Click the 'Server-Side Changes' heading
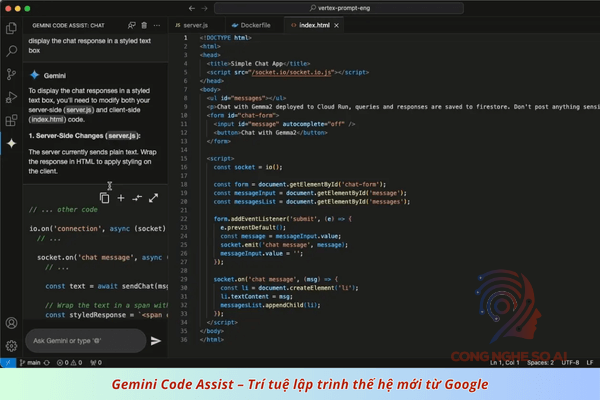The image size is (600, 400). coord(85,136)
